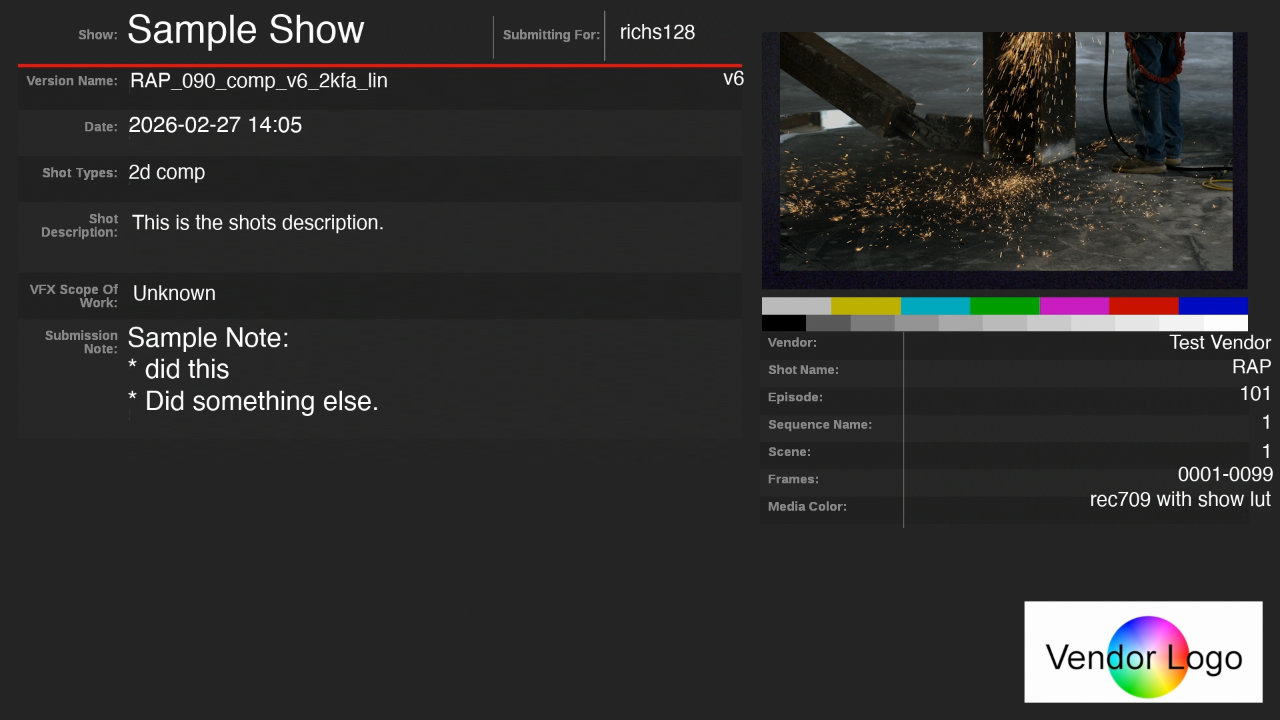
Task: Click the magenta color bar swatch
Action: [1074, 306]
